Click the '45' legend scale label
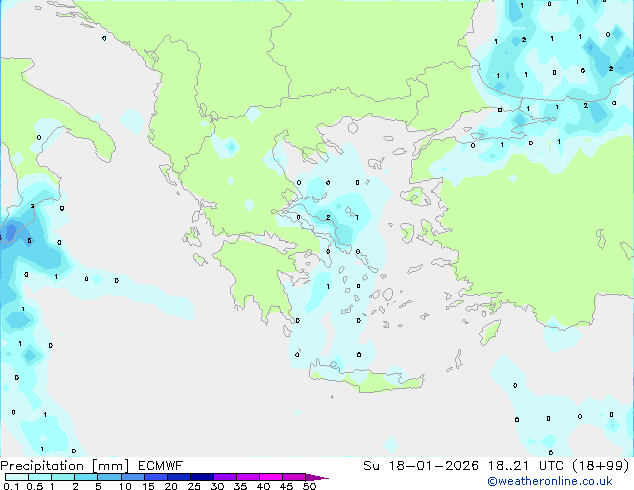 286,486
